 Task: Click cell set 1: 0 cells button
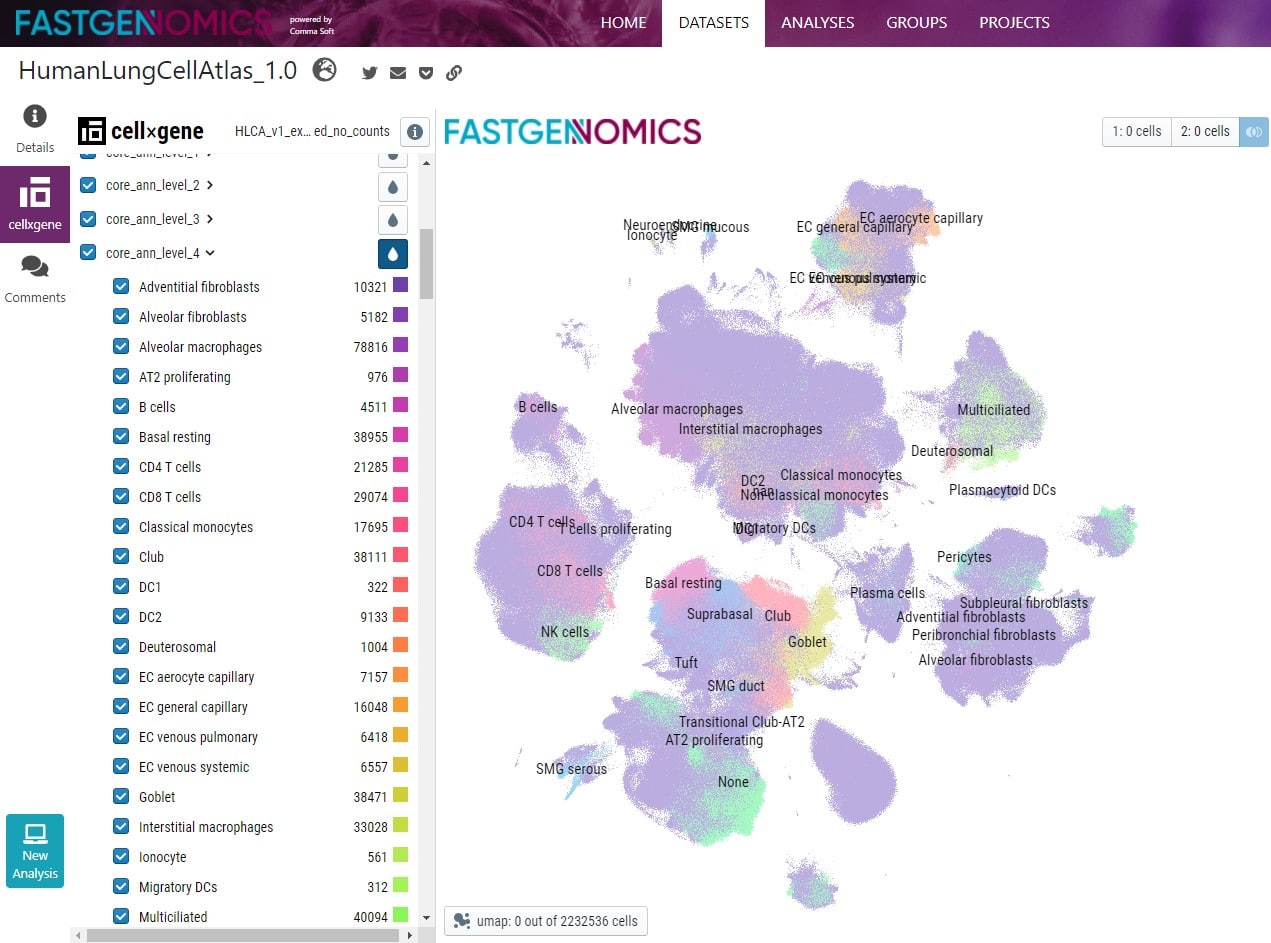(1136, 132)
